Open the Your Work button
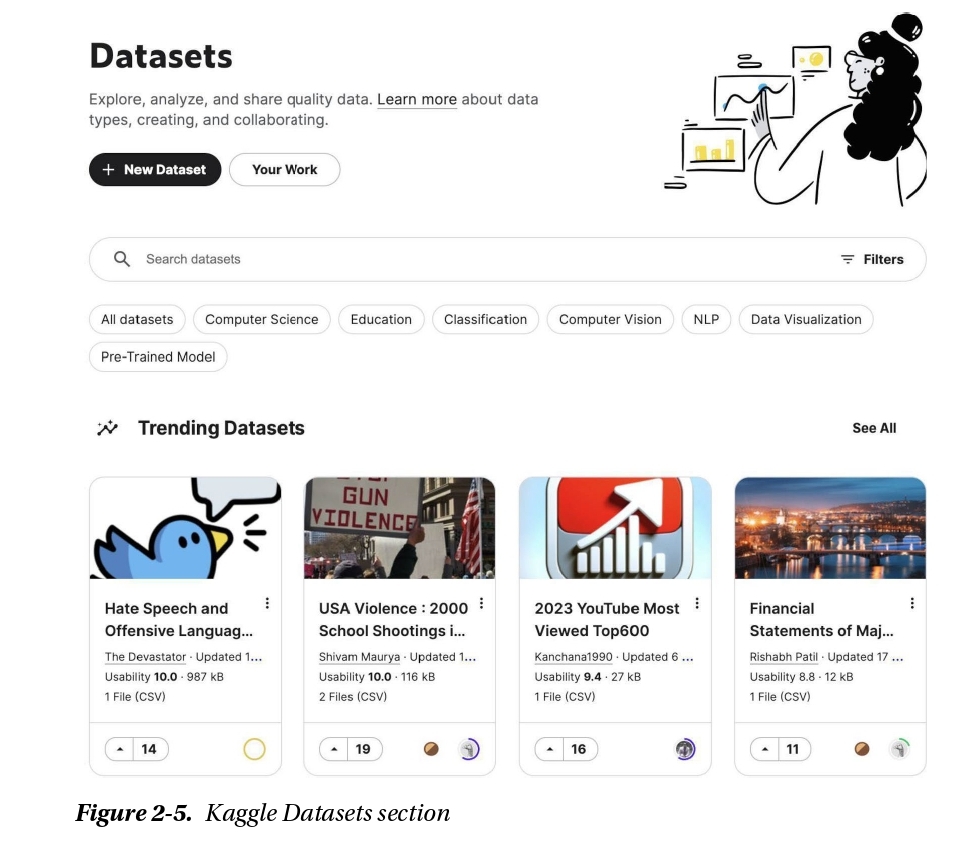 (x=284, y=170)
